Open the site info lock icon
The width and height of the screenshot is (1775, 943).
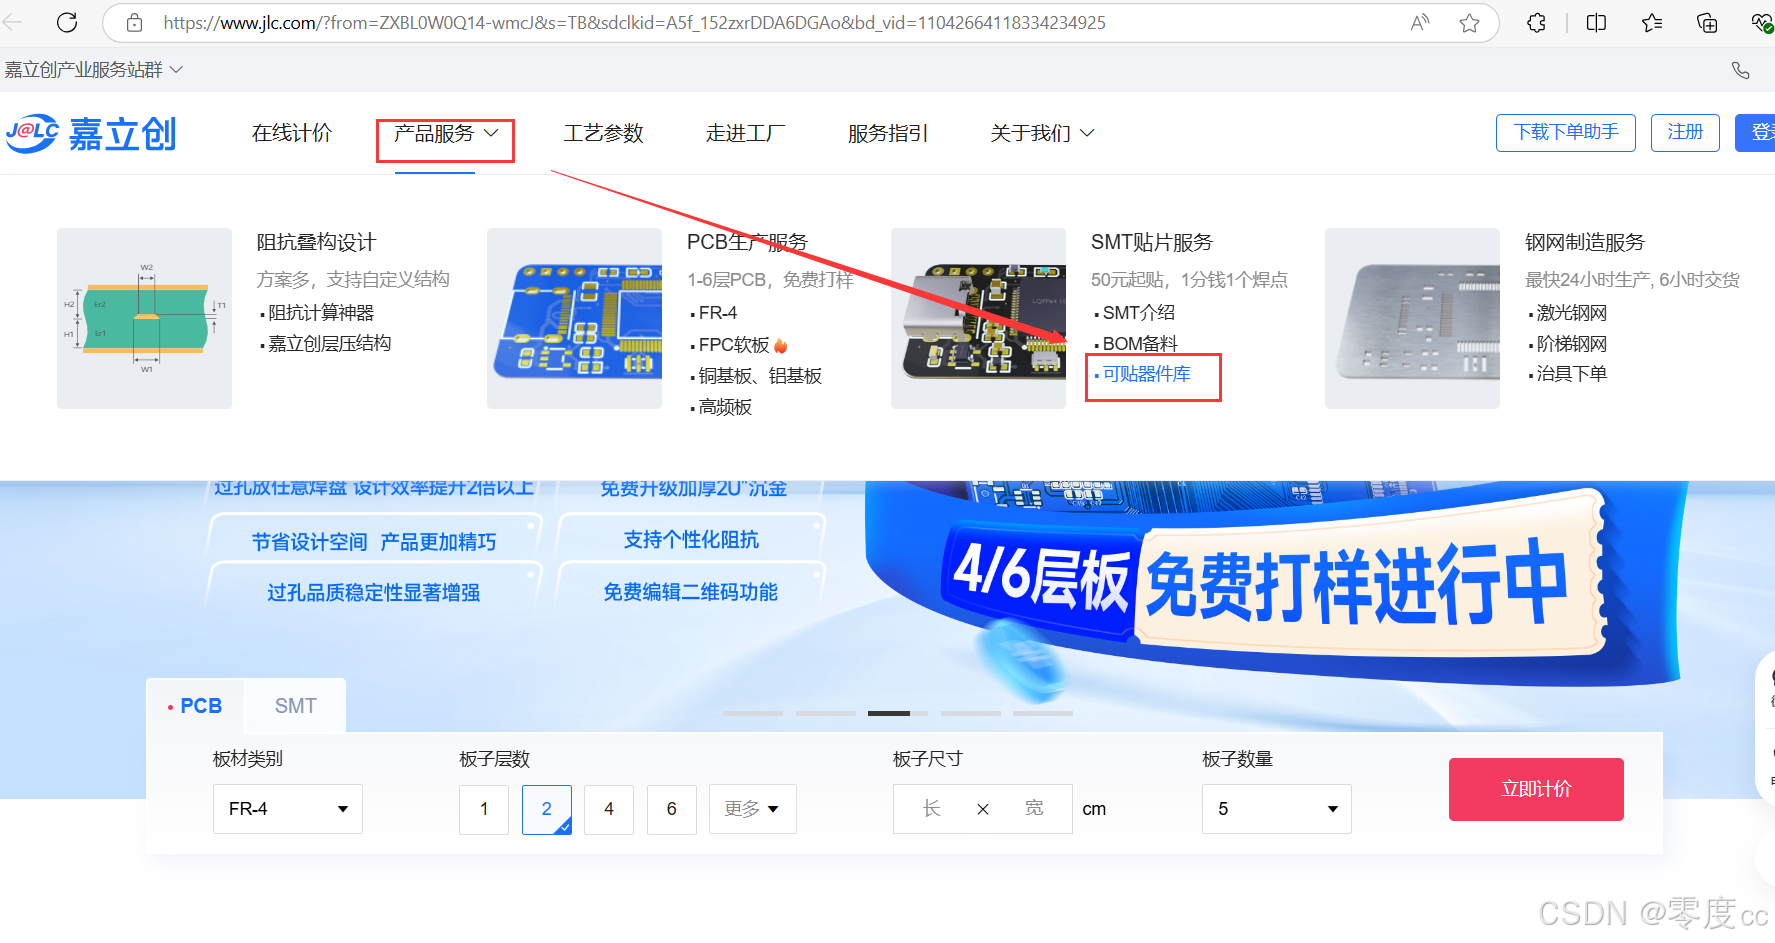coord(134,22)
